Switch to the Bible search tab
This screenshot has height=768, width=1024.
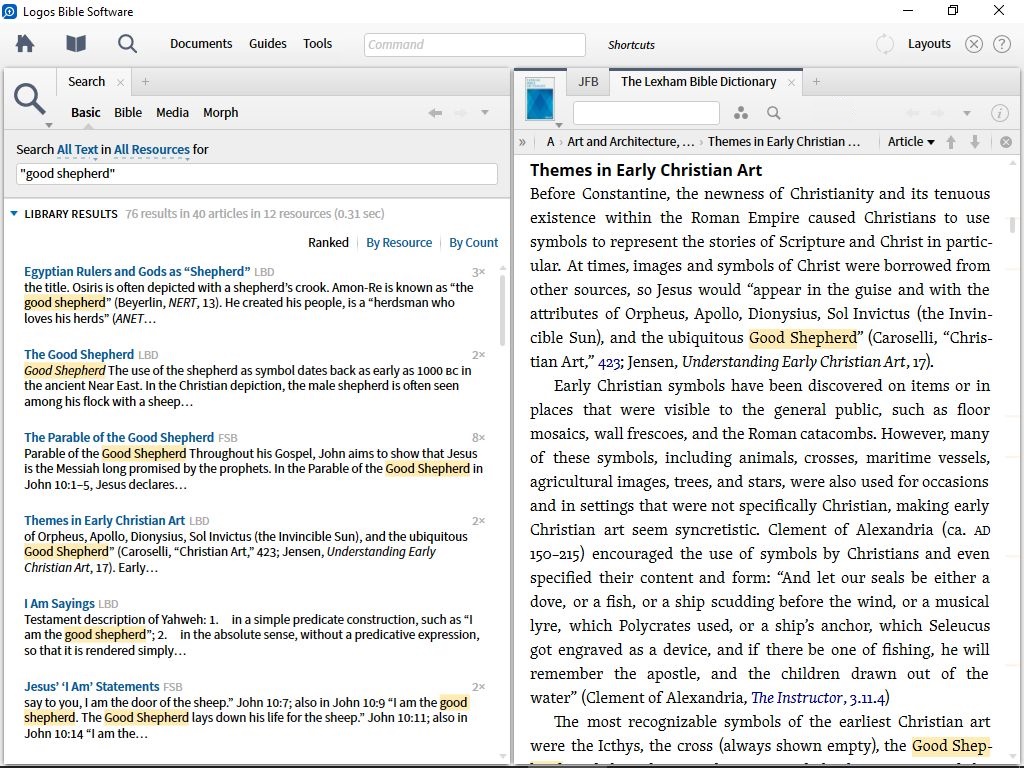tap(128, 112)
